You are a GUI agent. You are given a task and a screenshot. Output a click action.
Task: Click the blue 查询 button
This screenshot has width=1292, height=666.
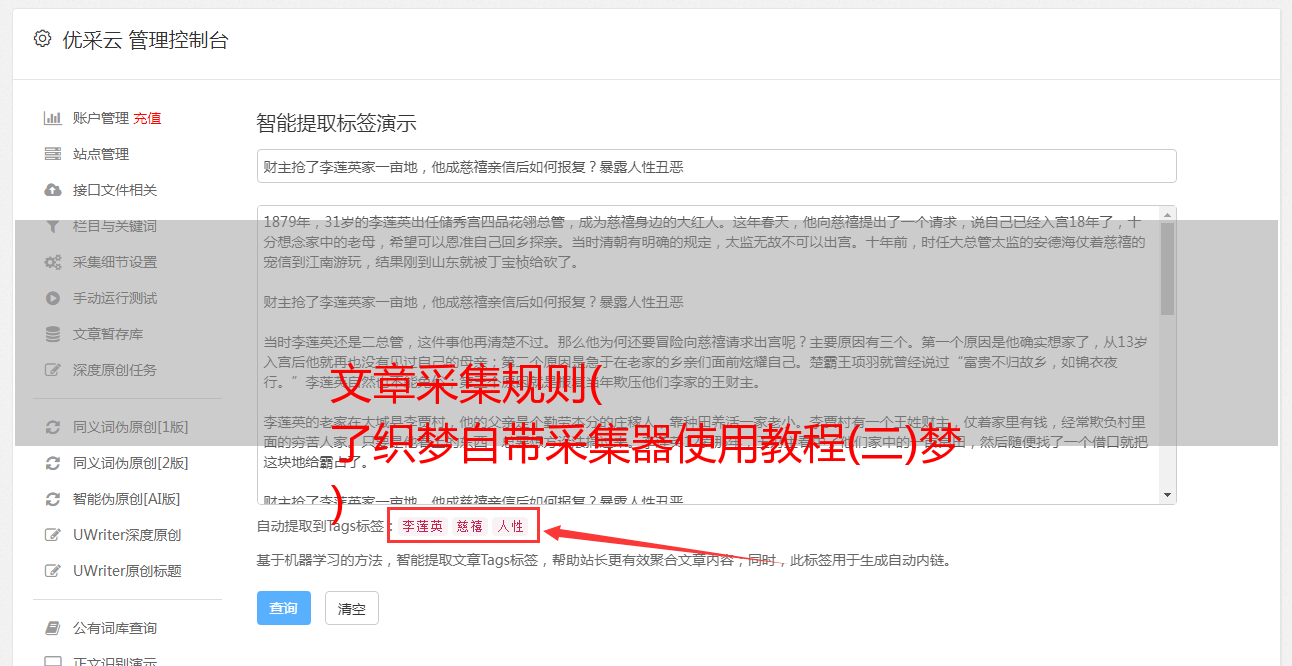click(x=284, y=608)
